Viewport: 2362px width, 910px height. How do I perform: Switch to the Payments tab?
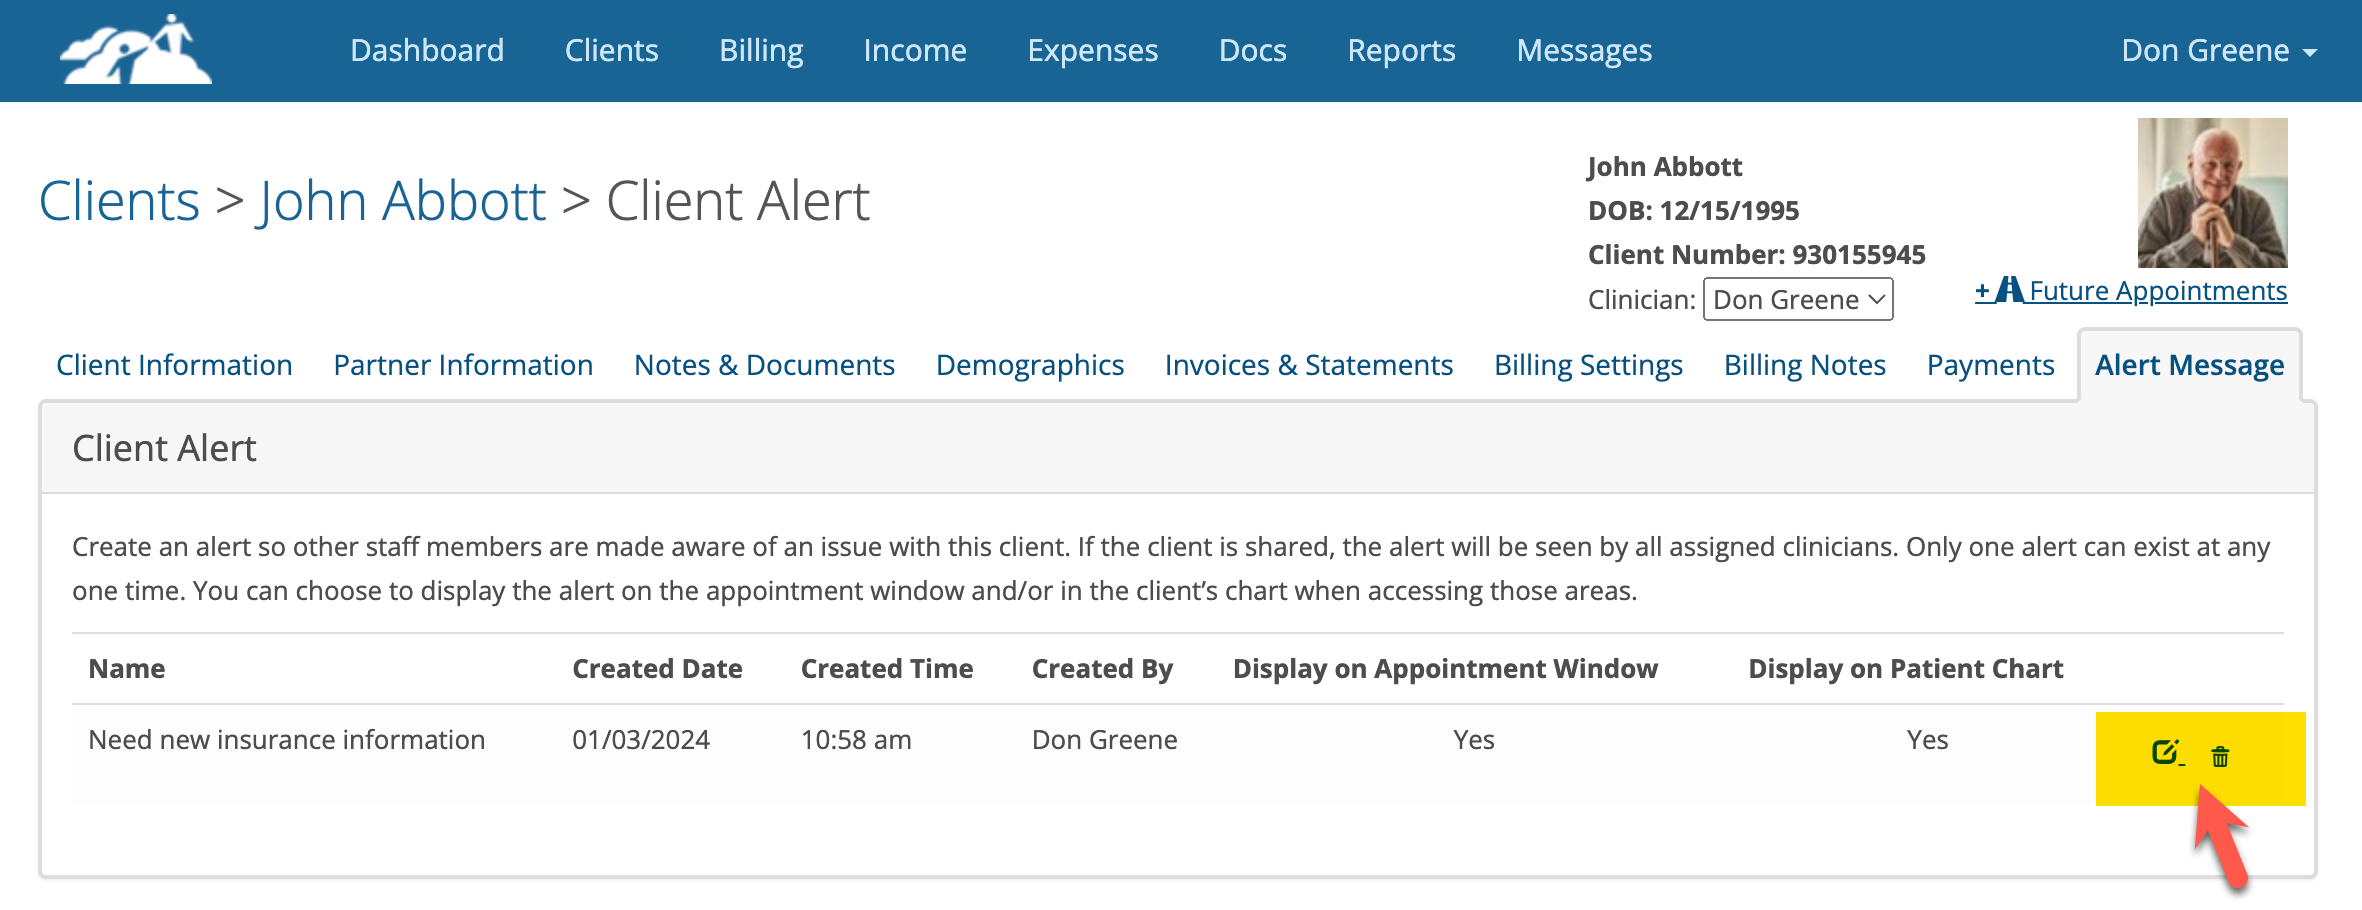point(1990,365)
